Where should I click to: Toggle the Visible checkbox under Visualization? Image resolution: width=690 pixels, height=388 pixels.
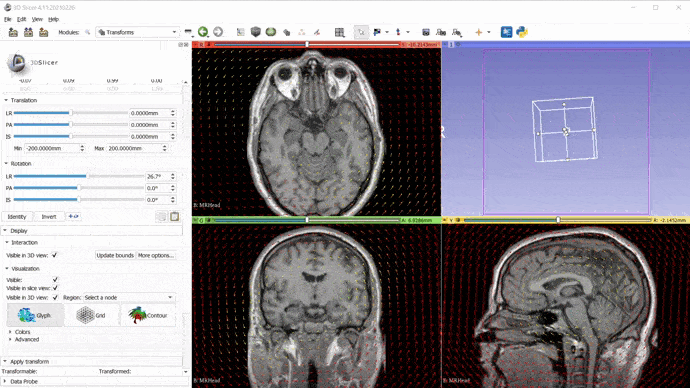[55, 280]
